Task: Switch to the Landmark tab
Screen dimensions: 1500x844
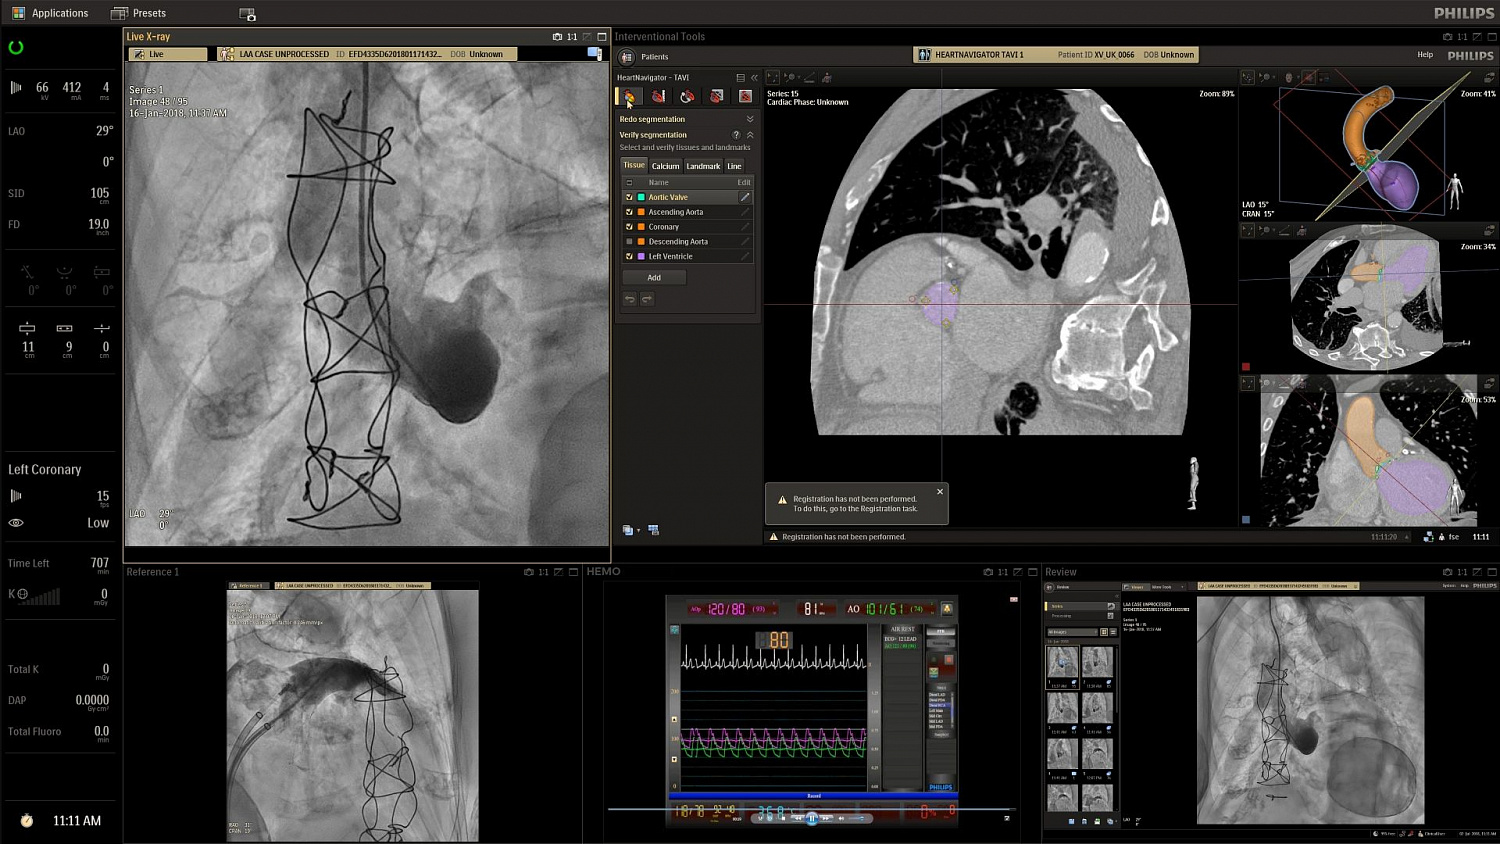Action: coord(703,166)
